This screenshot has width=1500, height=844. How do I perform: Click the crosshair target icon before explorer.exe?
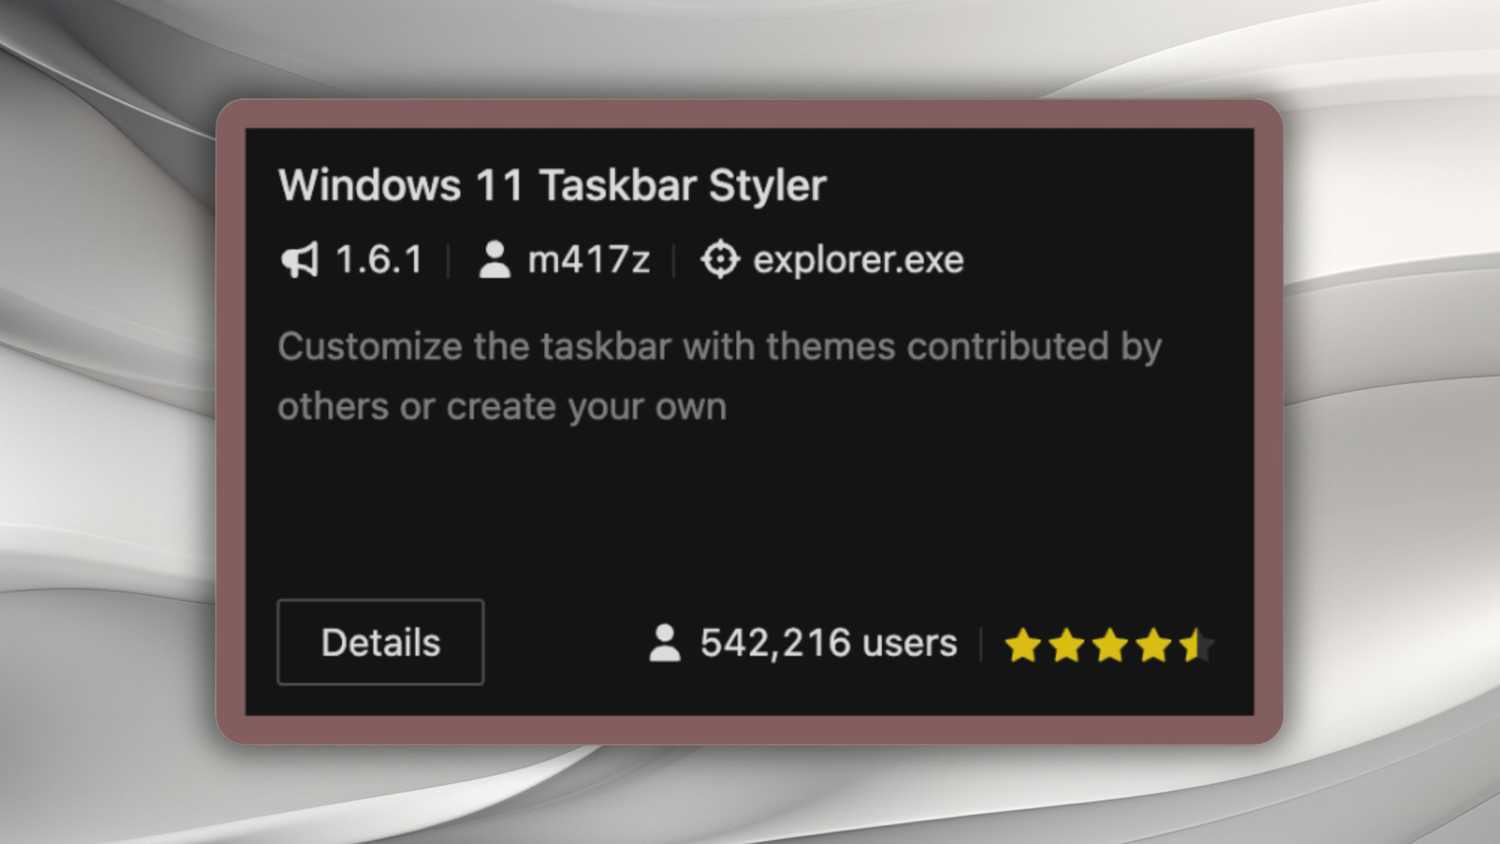click(718, 260)
